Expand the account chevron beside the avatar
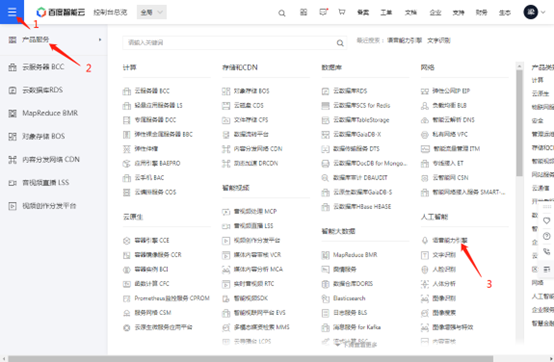 543,12
